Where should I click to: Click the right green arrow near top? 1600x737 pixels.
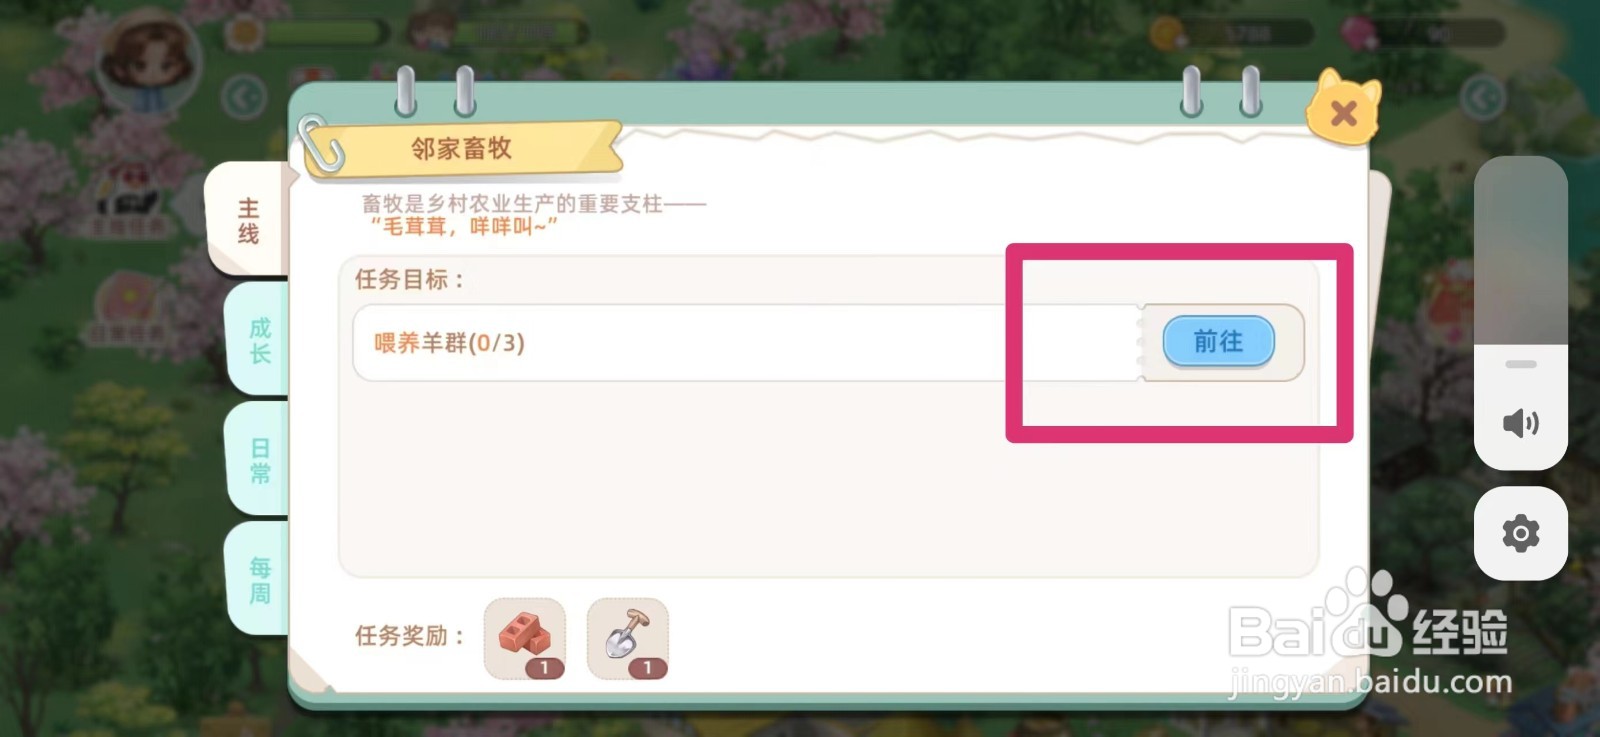coord(1482,98)
